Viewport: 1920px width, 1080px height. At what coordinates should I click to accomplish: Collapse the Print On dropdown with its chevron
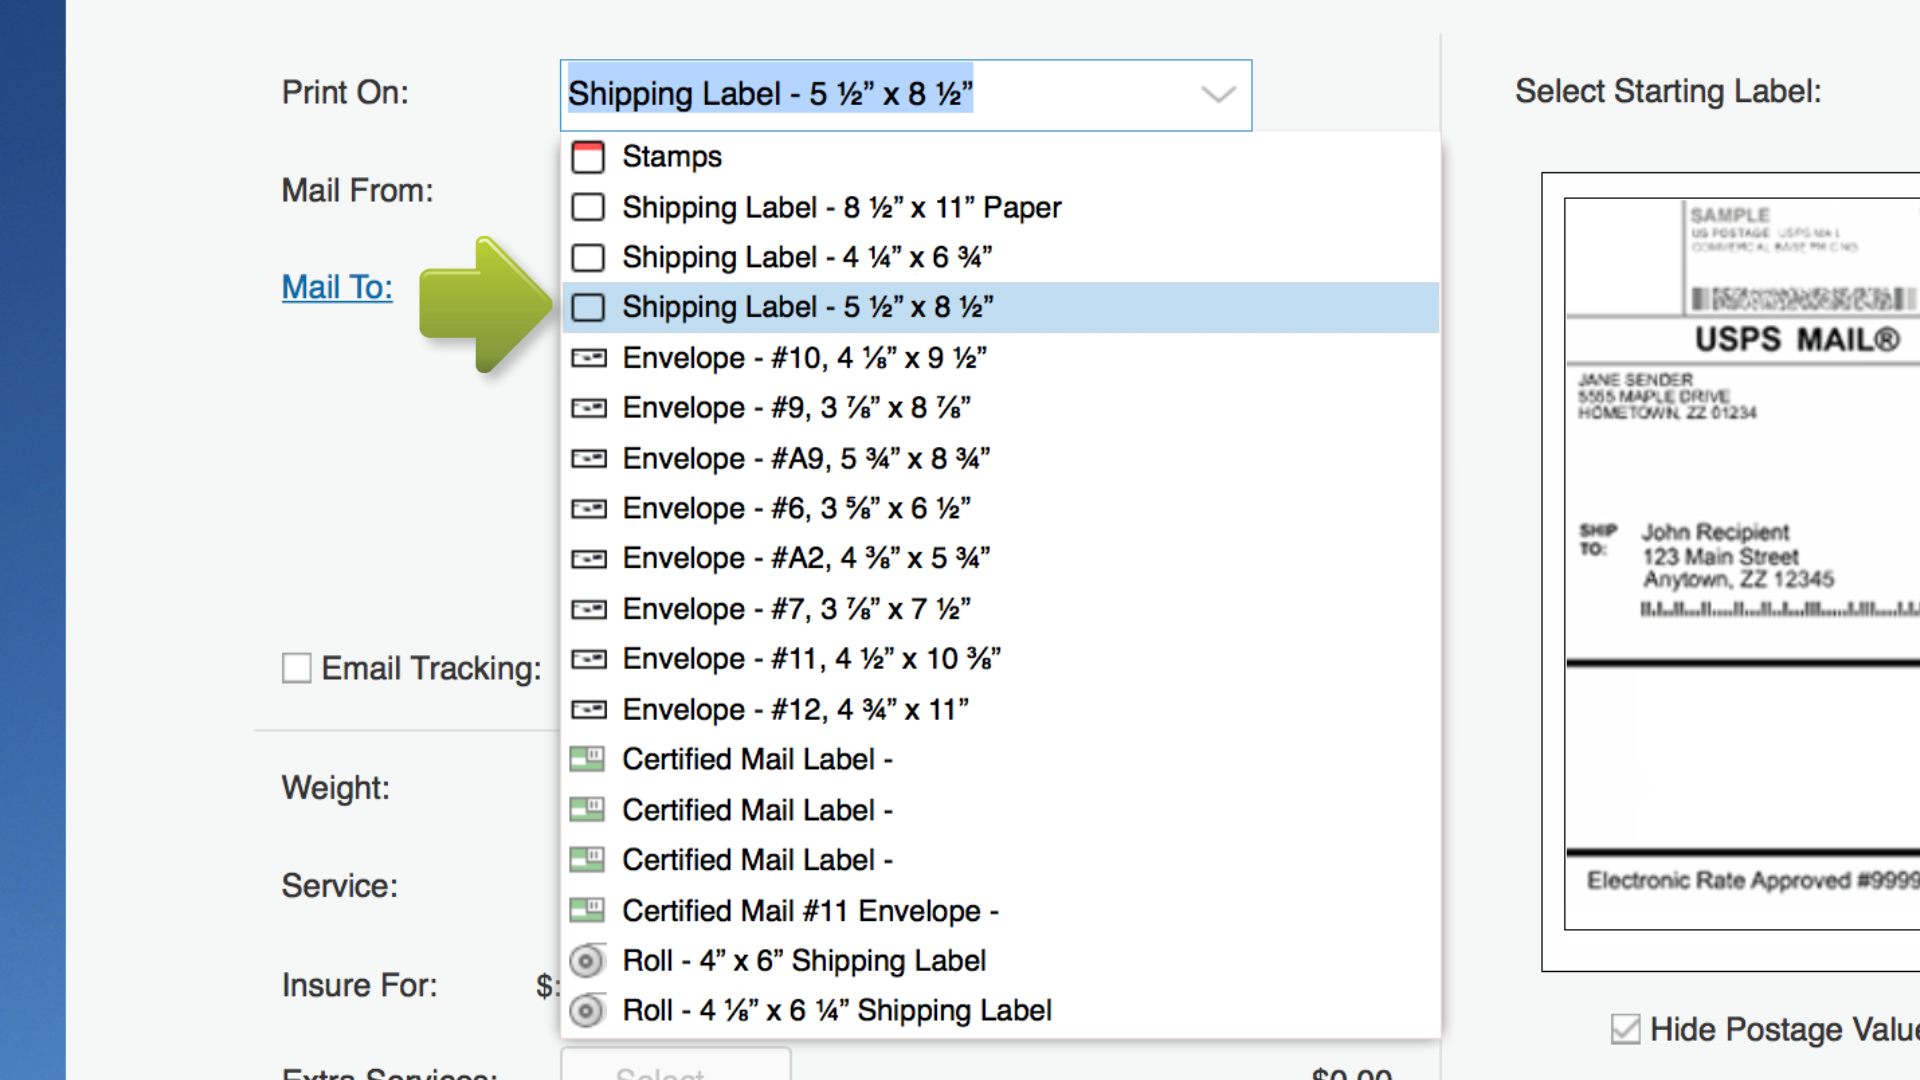1218,95
